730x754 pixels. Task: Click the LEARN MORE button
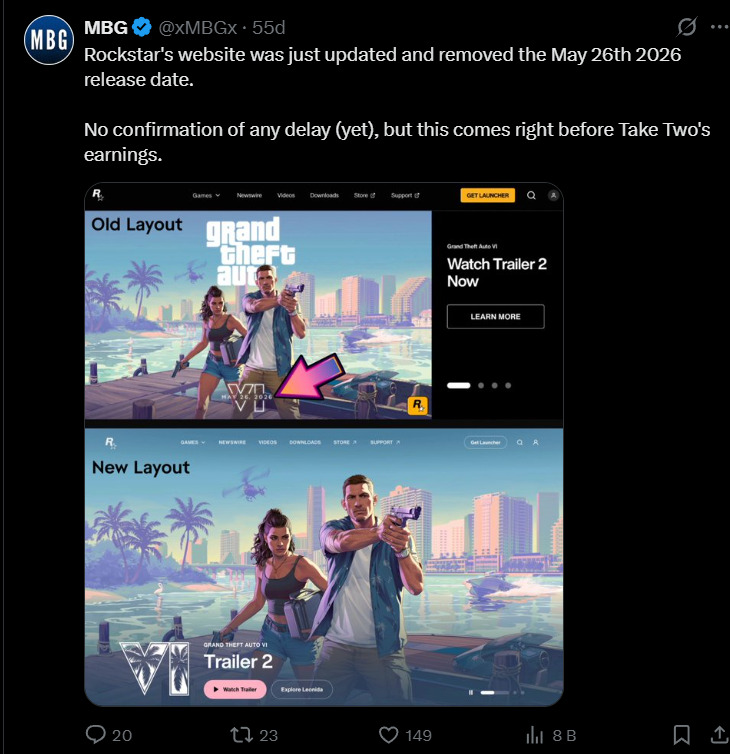496,317
